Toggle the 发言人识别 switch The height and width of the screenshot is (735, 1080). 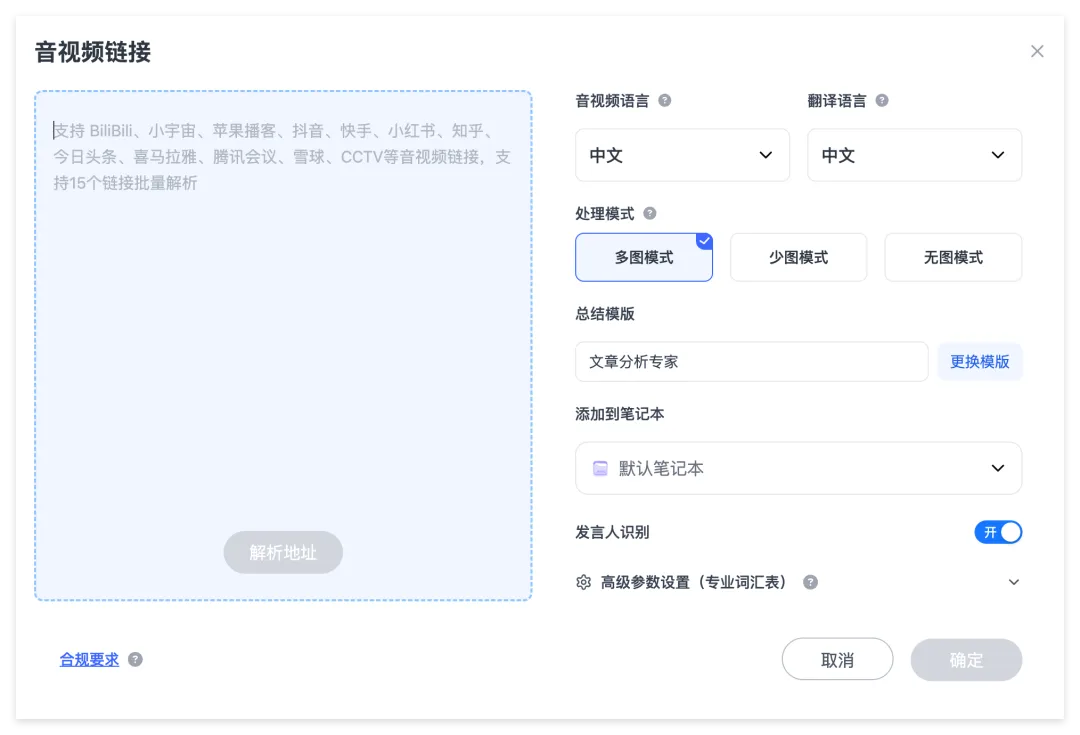998,532
